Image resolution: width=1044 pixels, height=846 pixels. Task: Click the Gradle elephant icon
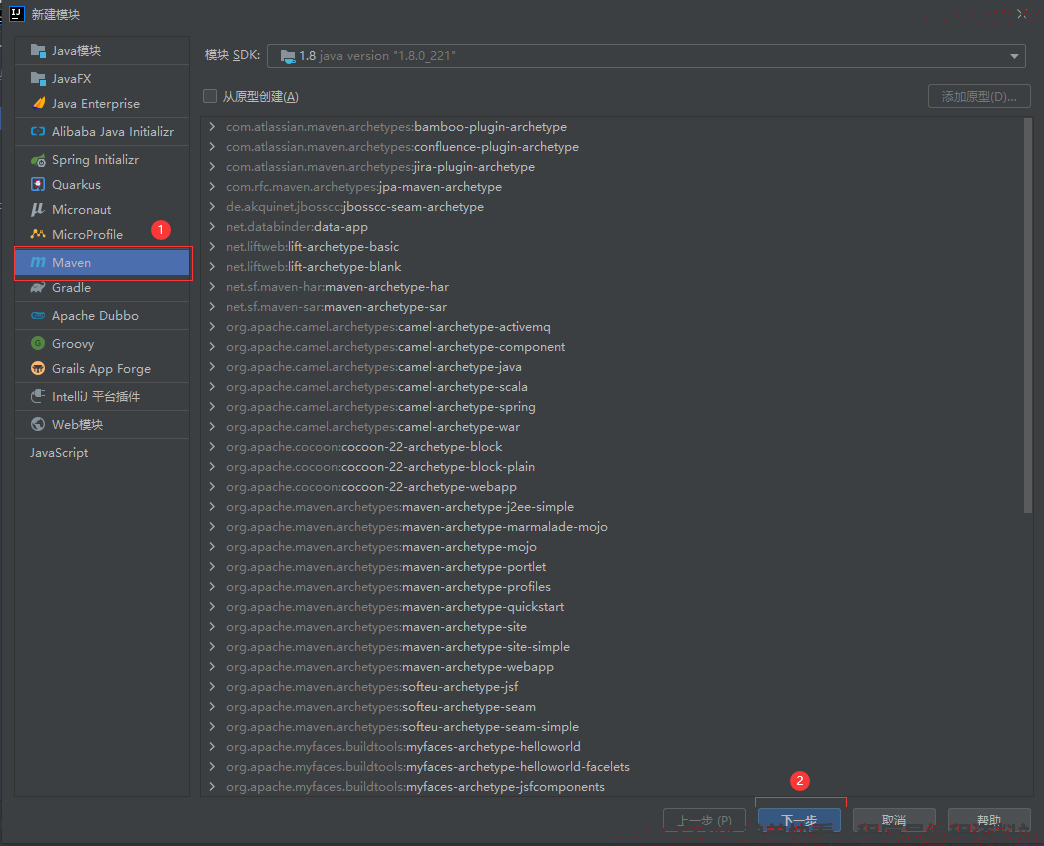coord(38,288)
